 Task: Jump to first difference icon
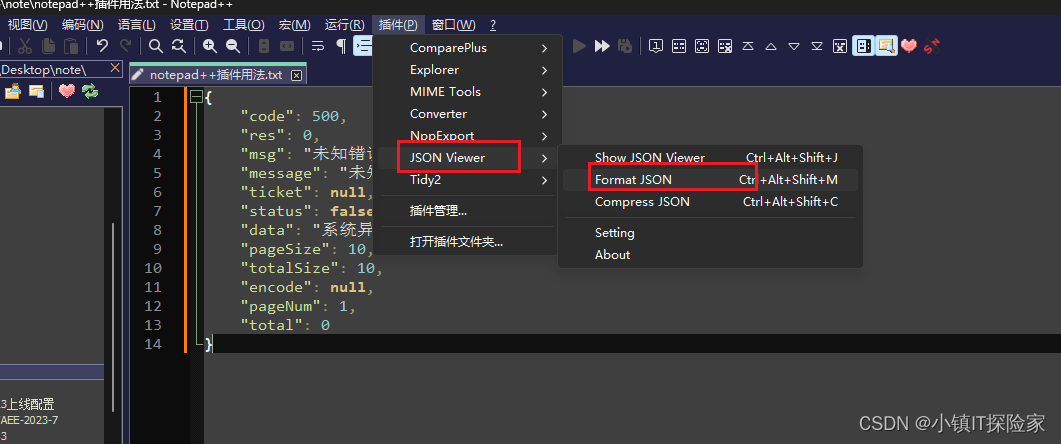pyautogui.click(x=748, y=46)
